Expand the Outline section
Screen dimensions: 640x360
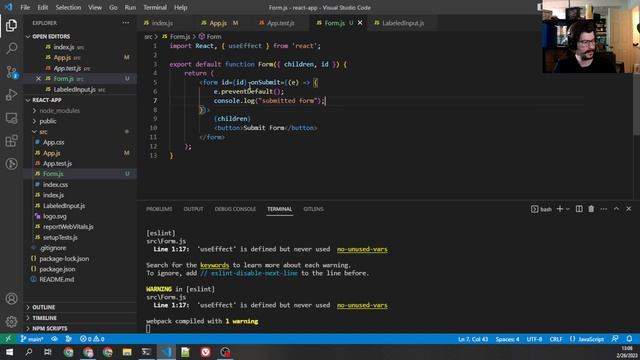pyautogui.click(x=44, y=307)
